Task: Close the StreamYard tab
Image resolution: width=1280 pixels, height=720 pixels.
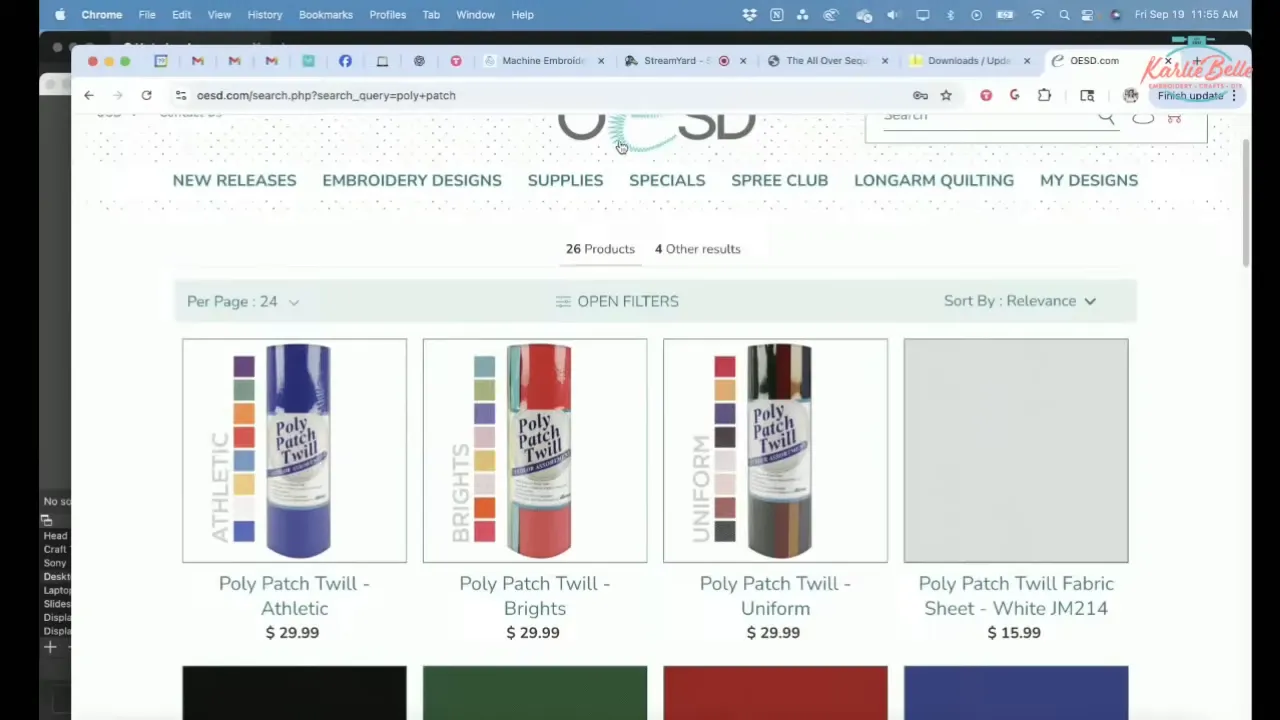Action: point(742,61)
